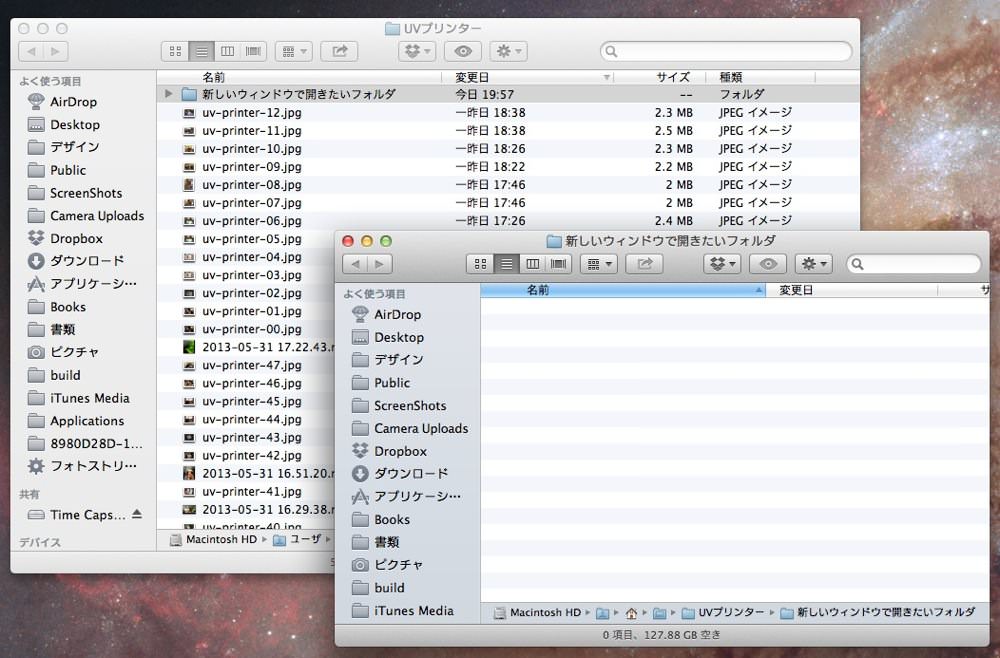Viewport: 1000px width, 658px height.
Task: Click Share button in UVプリンター window
Action: 339,51
